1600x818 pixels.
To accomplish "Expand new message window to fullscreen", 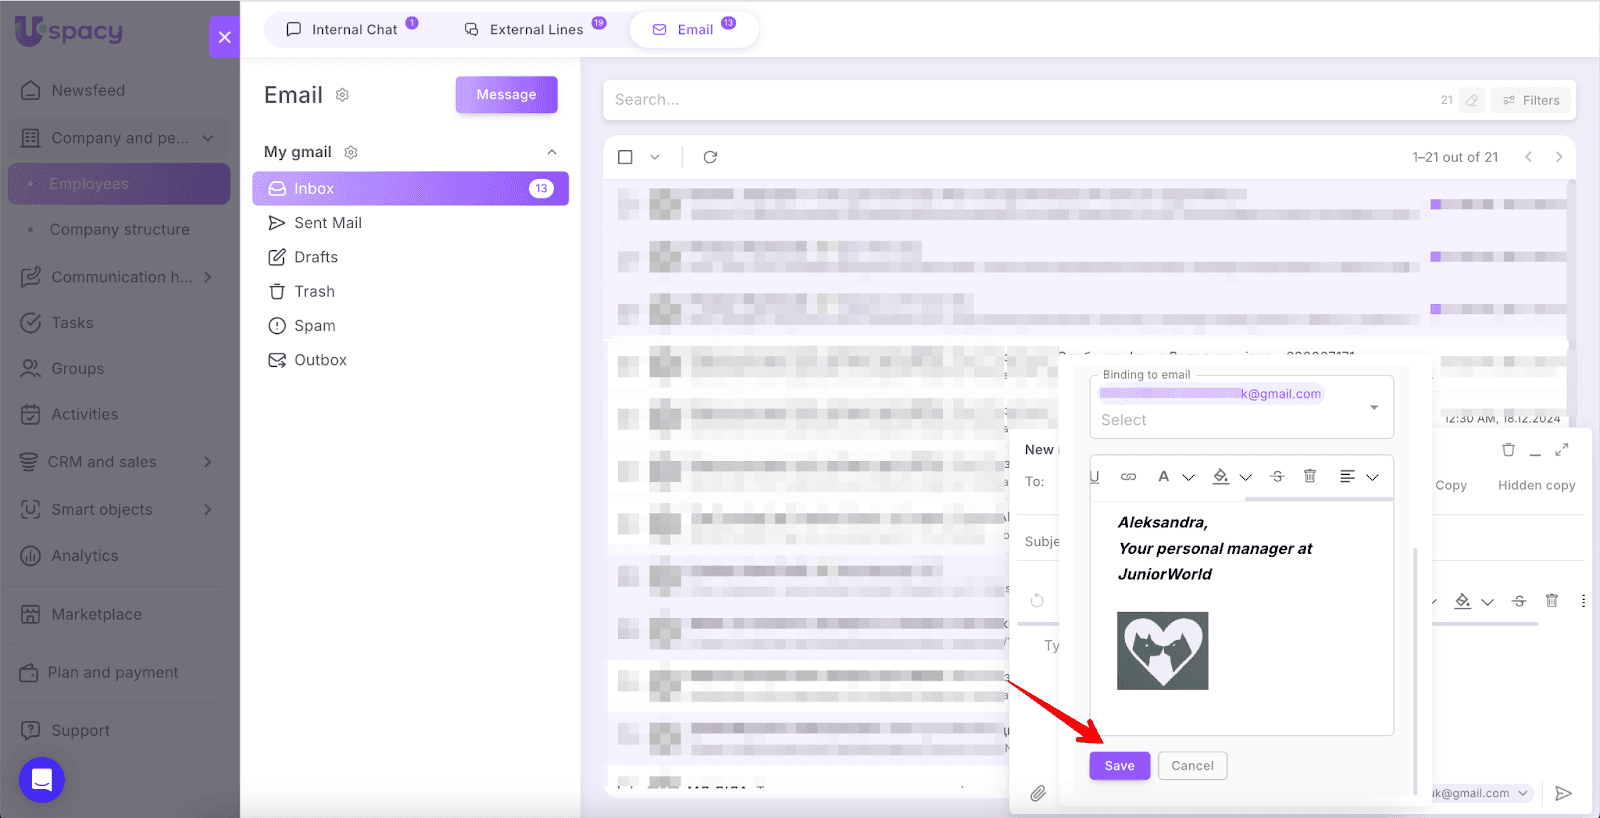I will 1561,451.
